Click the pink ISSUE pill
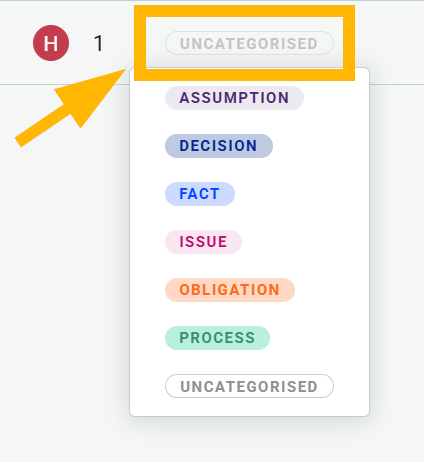The height and width of the screenshot is (462, 424). 203,242
